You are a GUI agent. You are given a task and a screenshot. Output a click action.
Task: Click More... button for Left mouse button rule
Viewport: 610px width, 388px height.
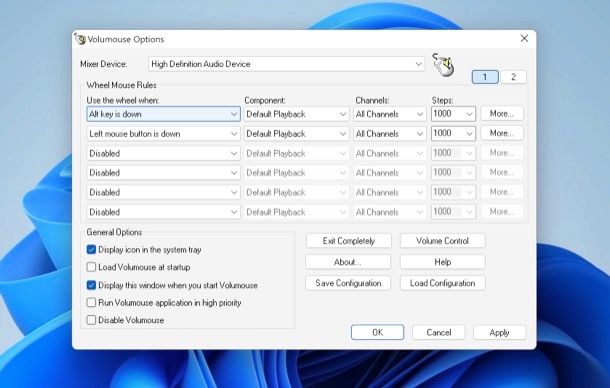[x=502, y=133]
